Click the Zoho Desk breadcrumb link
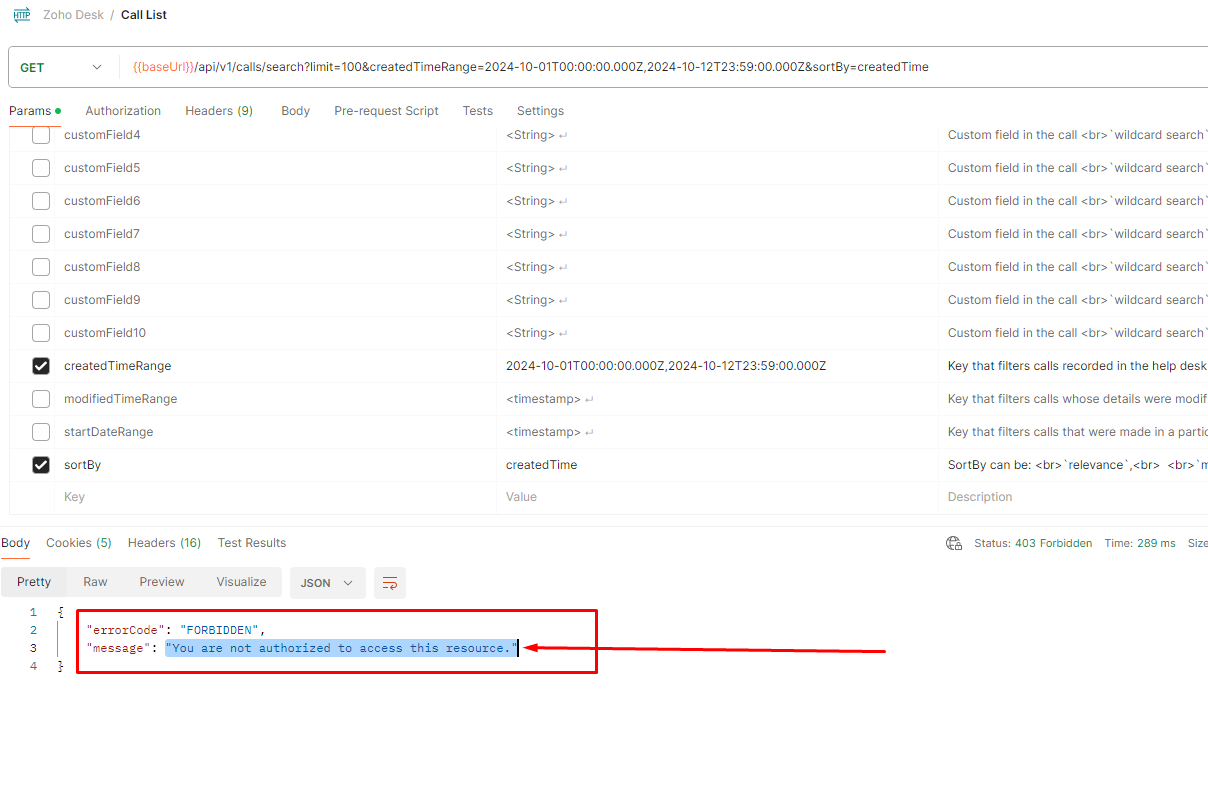The width and height of the screenshot is (1208, 788). [x=73, y=15]
